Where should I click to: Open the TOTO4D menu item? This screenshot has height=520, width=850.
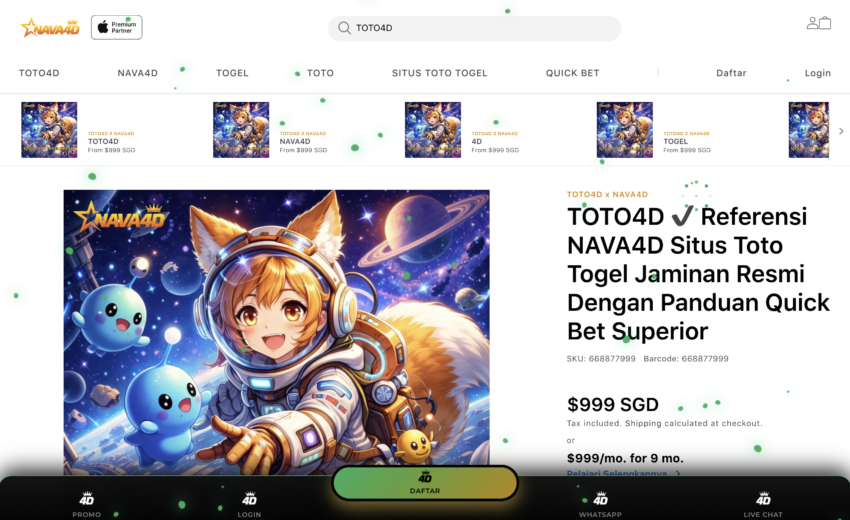pos(39,73)
